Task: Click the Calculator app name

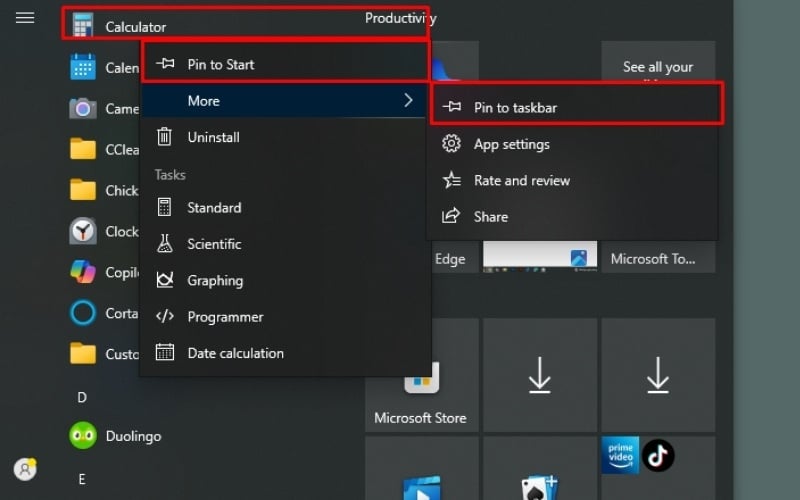Action: coord(136,27)
